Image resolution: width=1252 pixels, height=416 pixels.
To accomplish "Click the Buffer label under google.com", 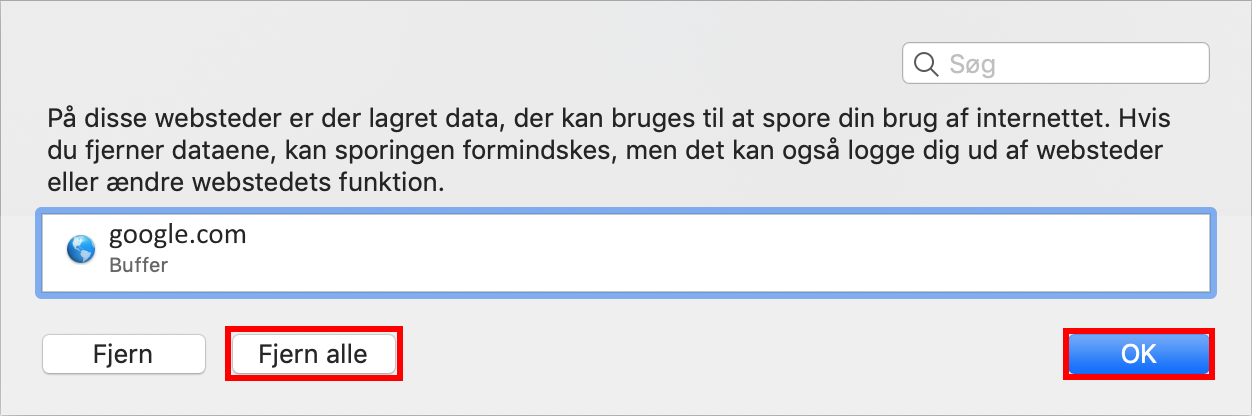I will click(x=138, y=266).
